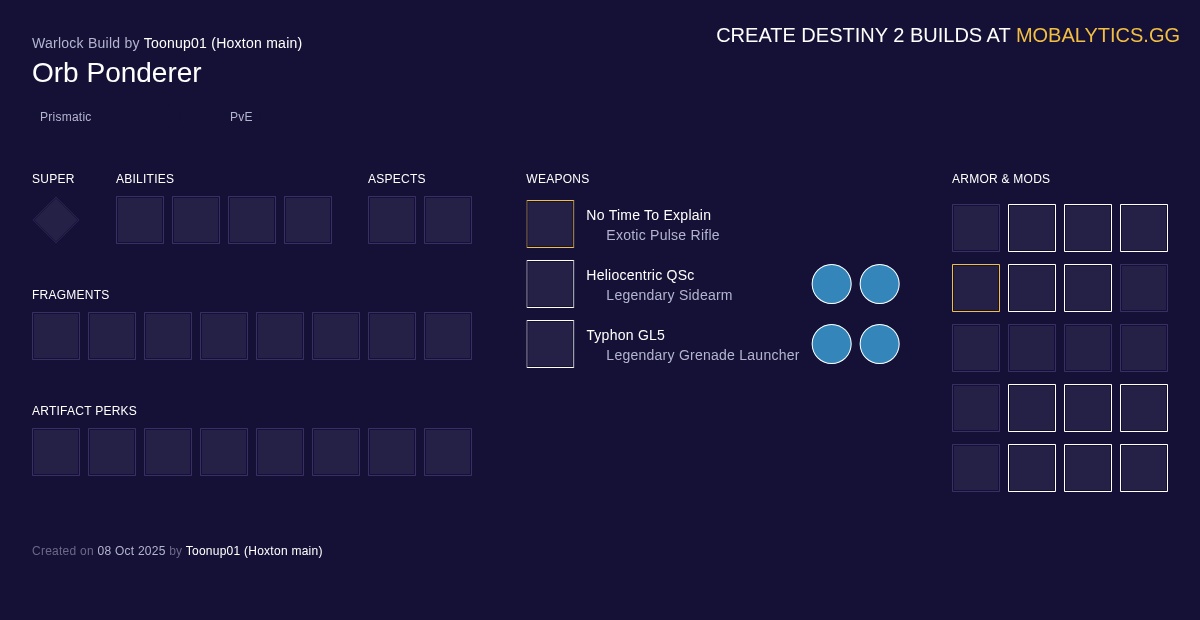
Task: Open the MOBALYTICS.GG link
Action: (1098, 35)
